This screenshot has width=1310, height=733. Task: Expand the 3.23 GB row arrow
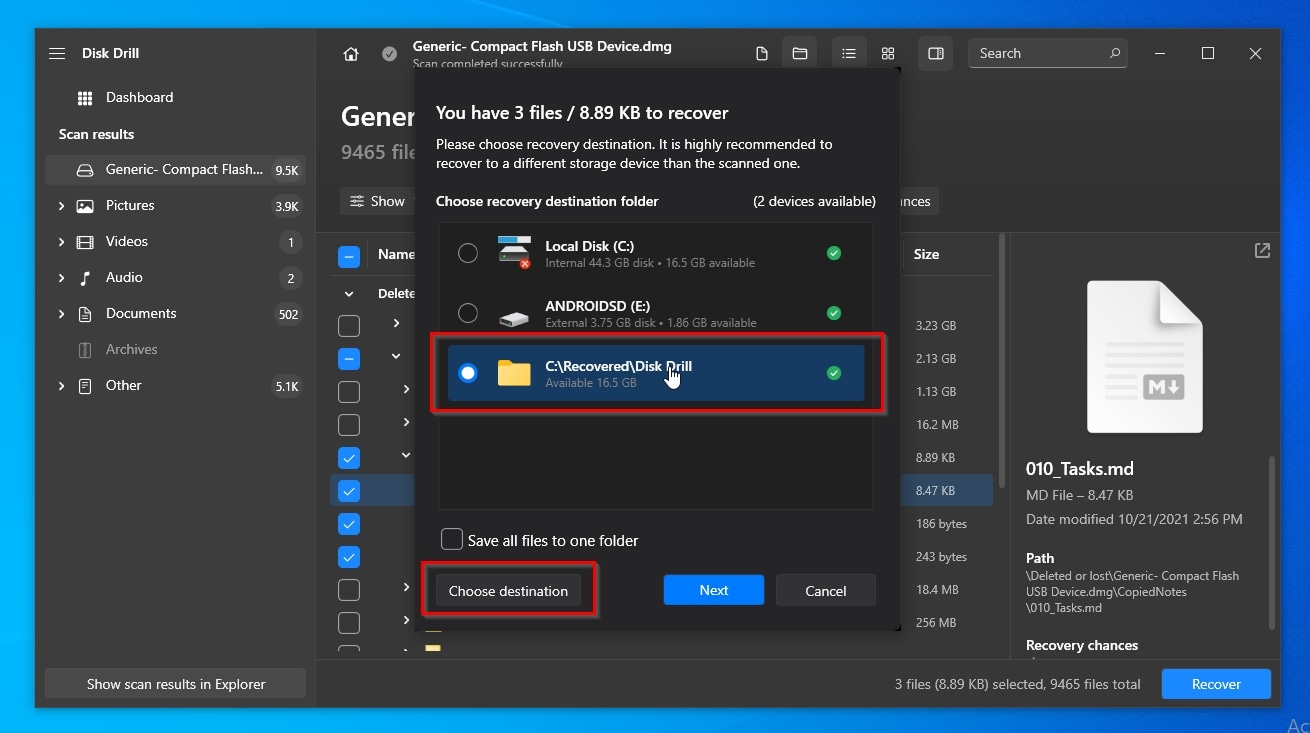(x=396, y=323)
